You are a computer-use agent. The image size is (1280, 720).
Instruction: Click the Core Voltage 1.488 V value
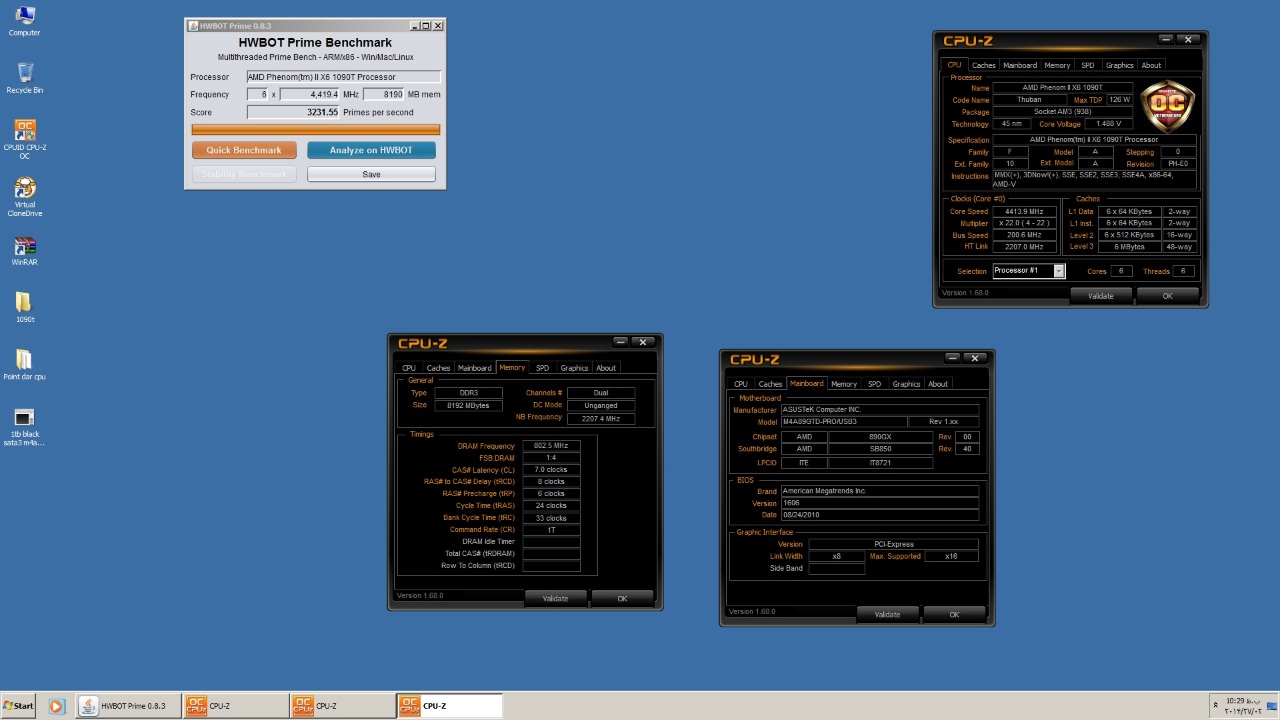1107,124
